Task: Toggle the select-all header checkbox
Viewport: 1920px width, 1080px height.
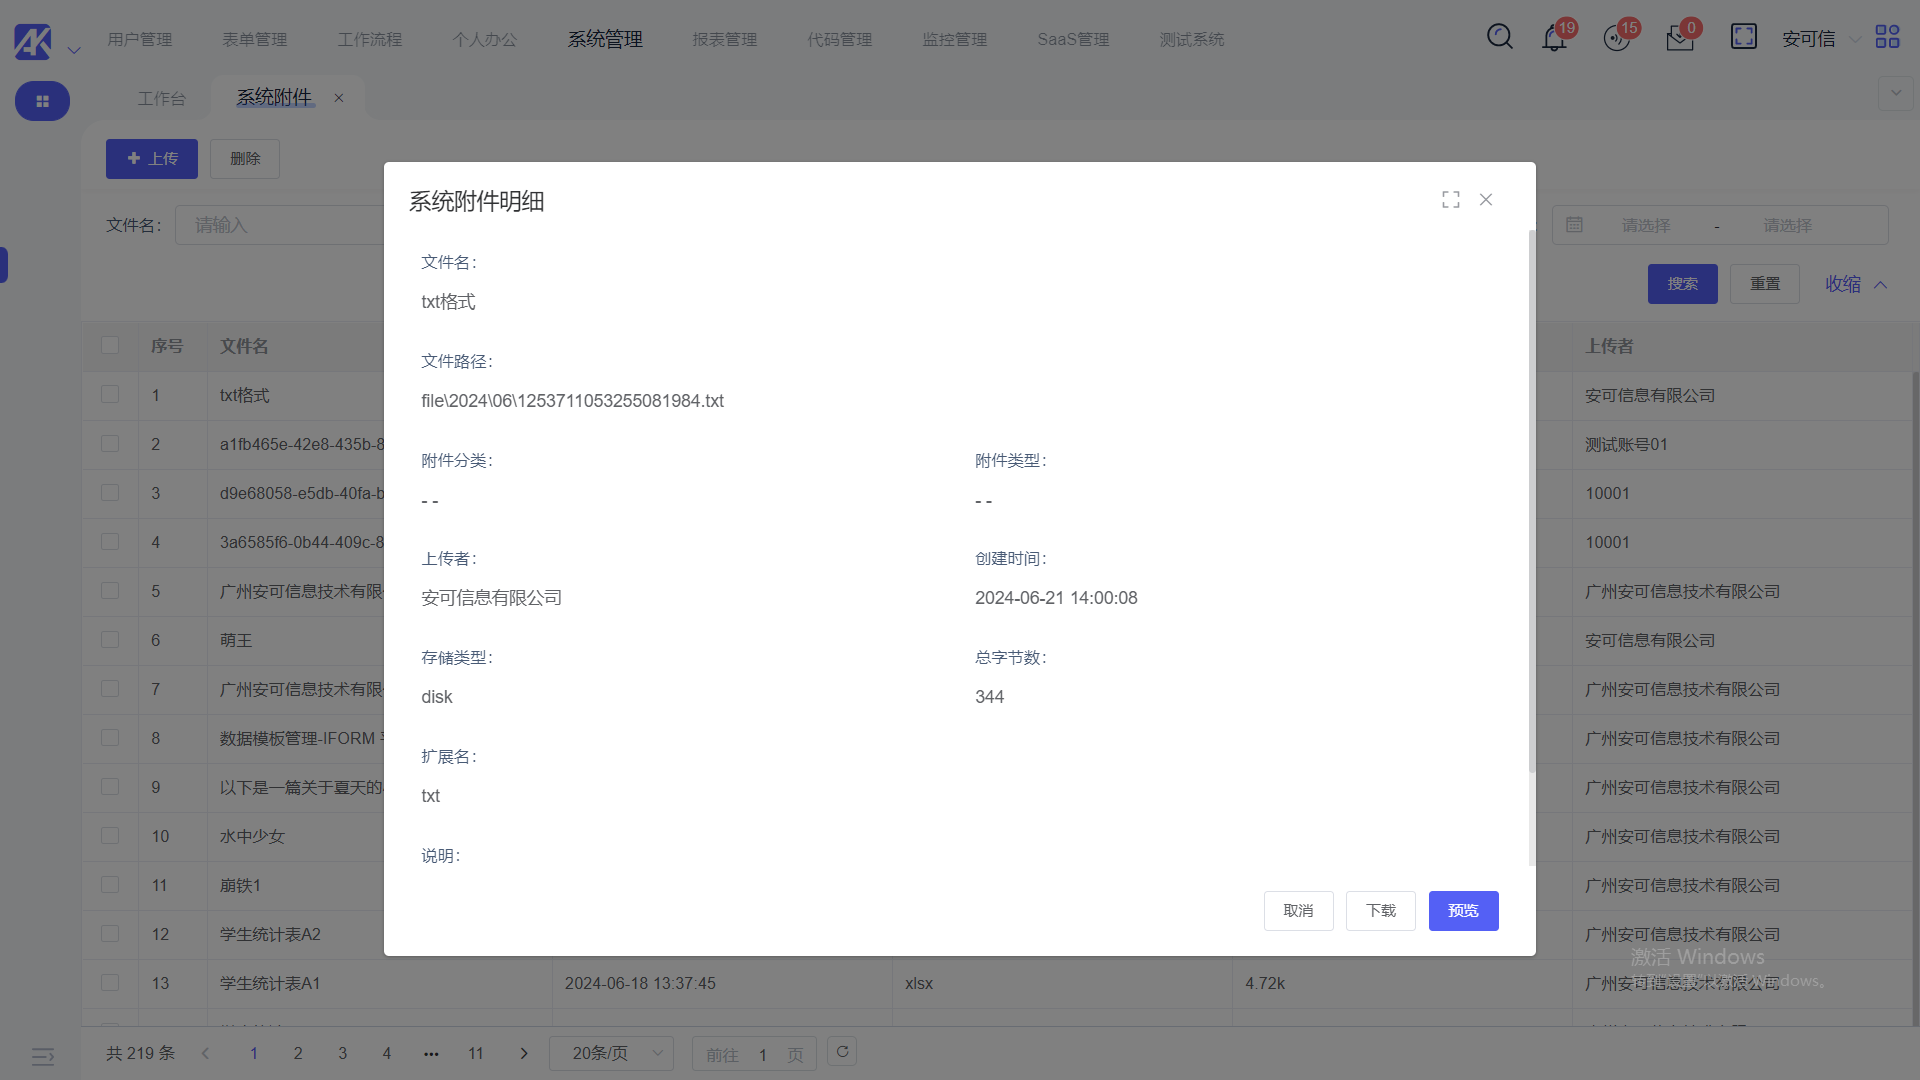Action: (110, 346)
